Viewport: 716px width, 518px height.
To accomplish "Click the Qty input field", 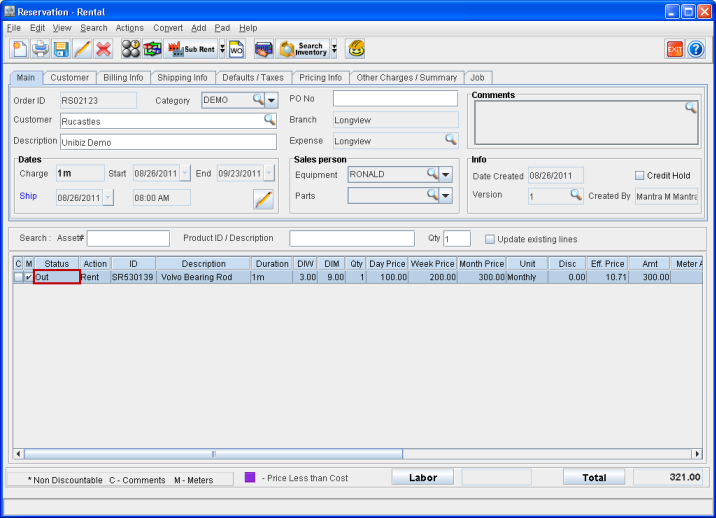I will [x=457, y=238].
